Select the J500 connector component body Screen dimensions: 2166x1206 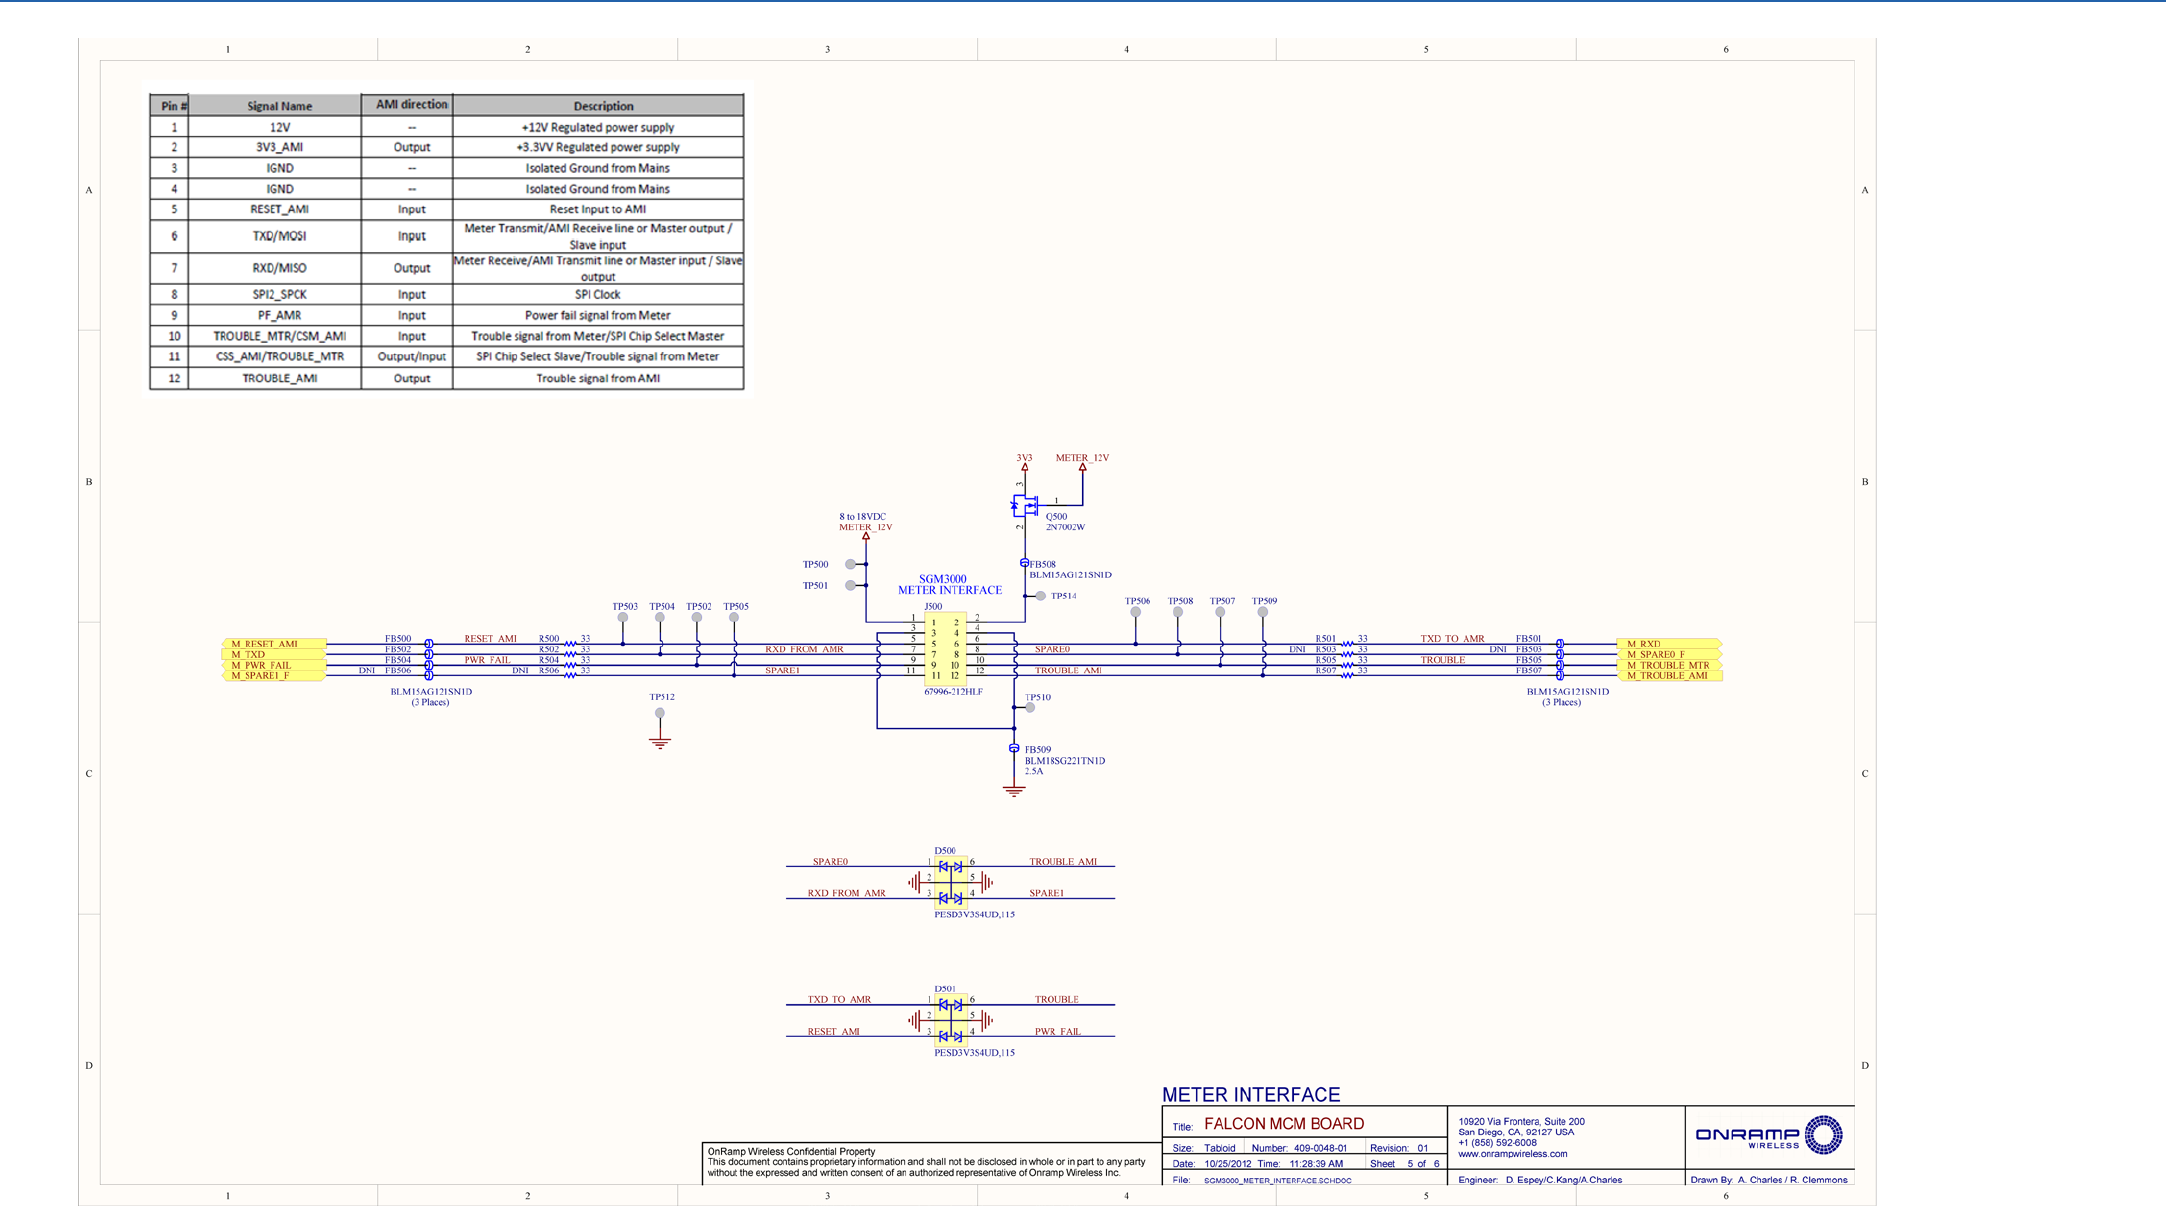(x=945, y=648)
